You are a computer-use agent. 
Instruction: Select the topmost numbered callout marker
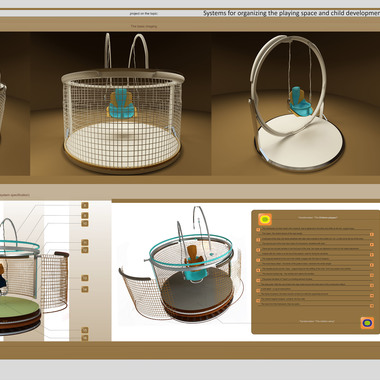[x=85, y=206]
